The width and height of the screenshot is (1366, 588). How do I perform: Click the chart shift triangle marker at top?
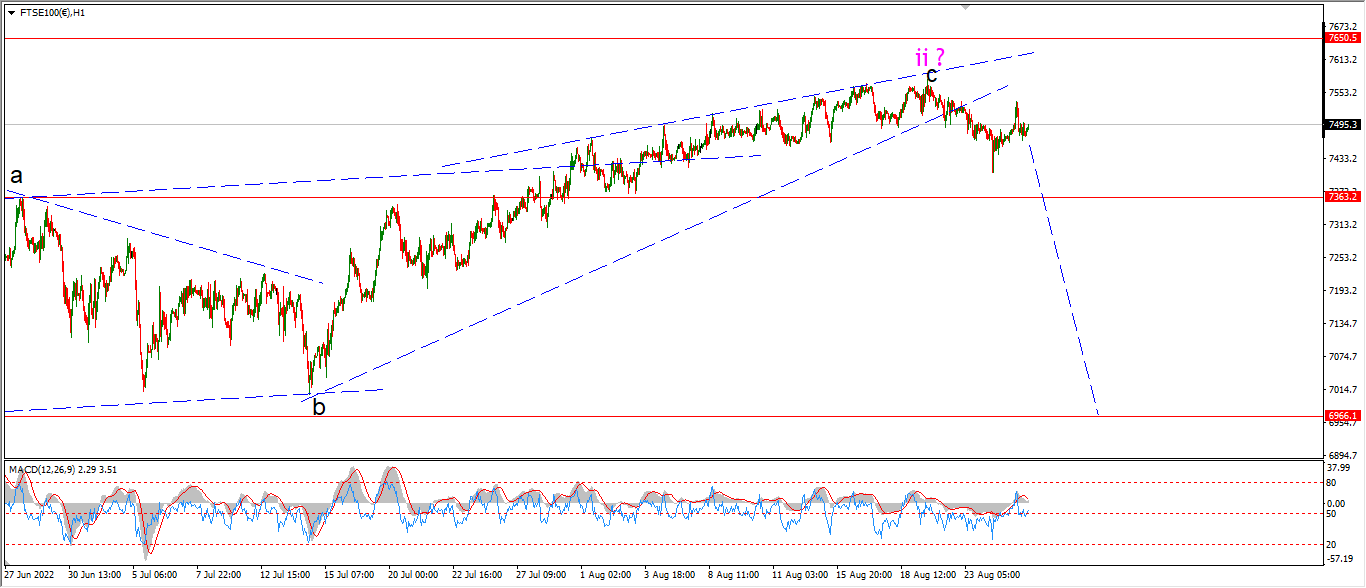pos(965,6)
